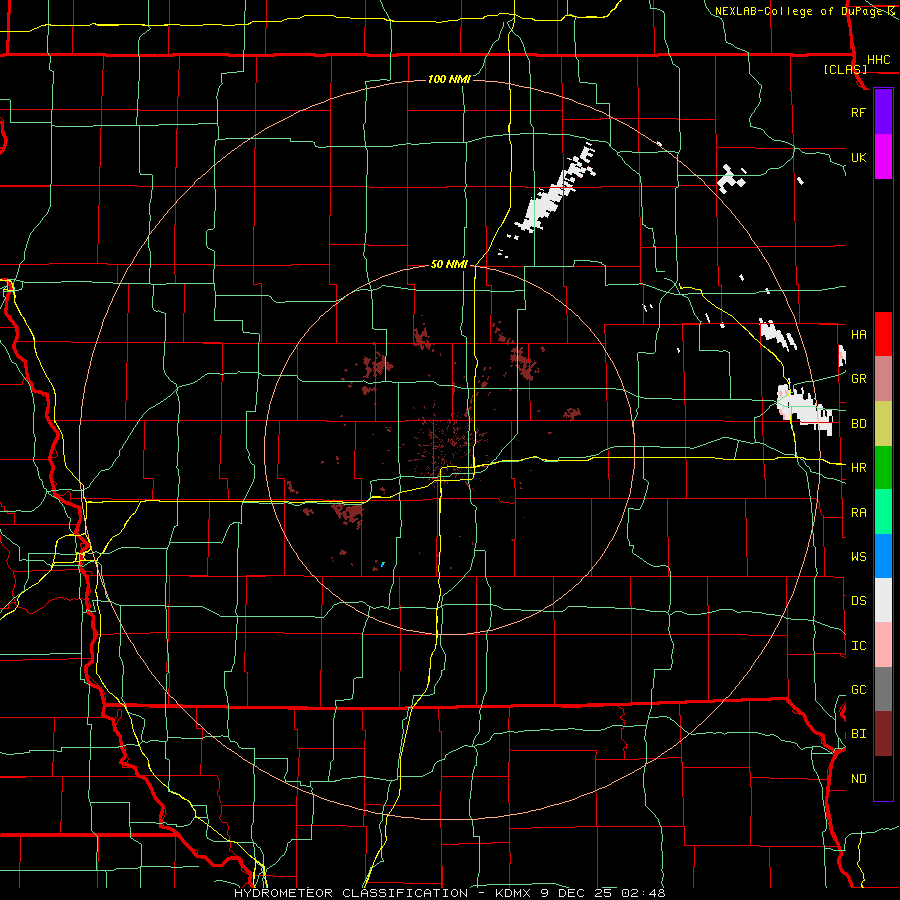Click the "HHC" product code text
This screenshot has height=900, width=900.
tap(879, 60)
